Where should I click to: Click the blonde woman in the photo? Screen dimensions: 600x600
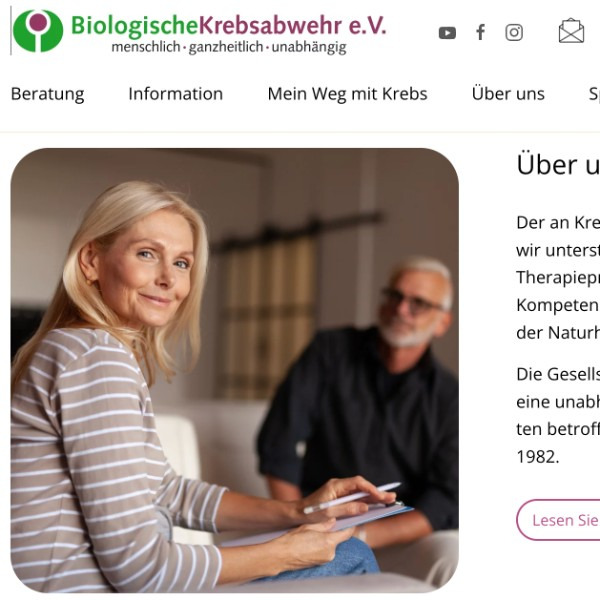(x=126, y=383)
